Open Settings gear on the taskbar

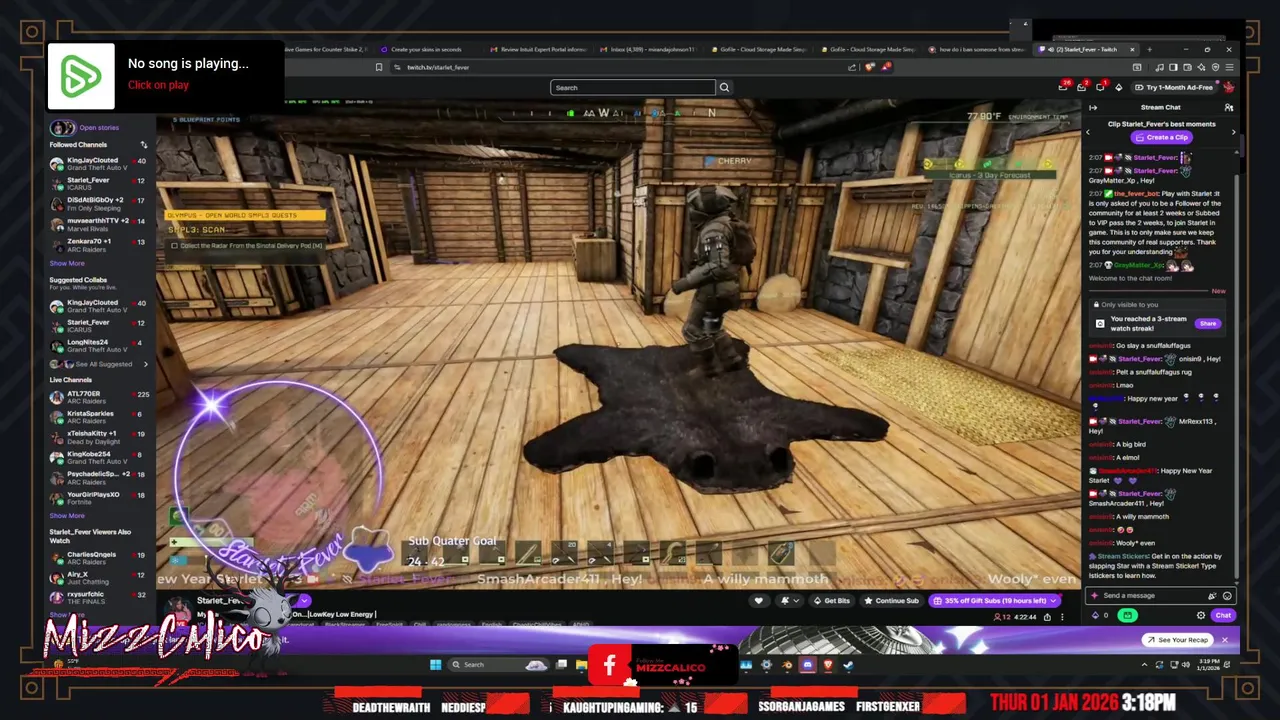coord(766,665)
